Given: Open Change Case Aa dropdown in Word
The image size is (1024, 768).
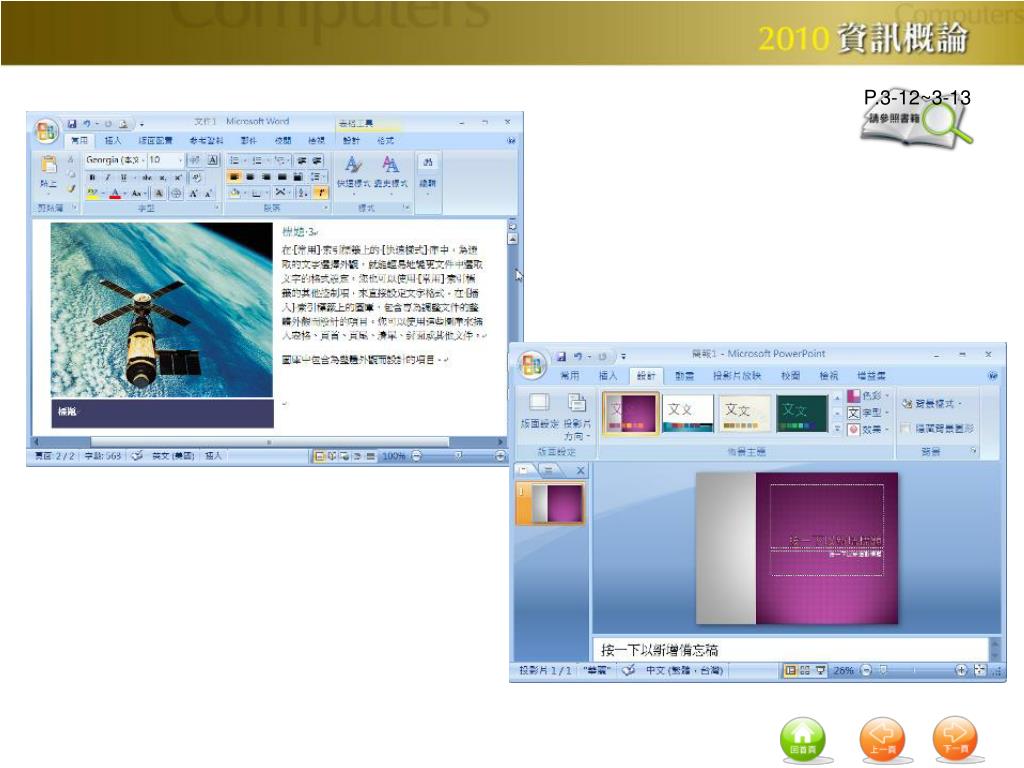Looking at the screenshot, I should (x=137, y=193).
